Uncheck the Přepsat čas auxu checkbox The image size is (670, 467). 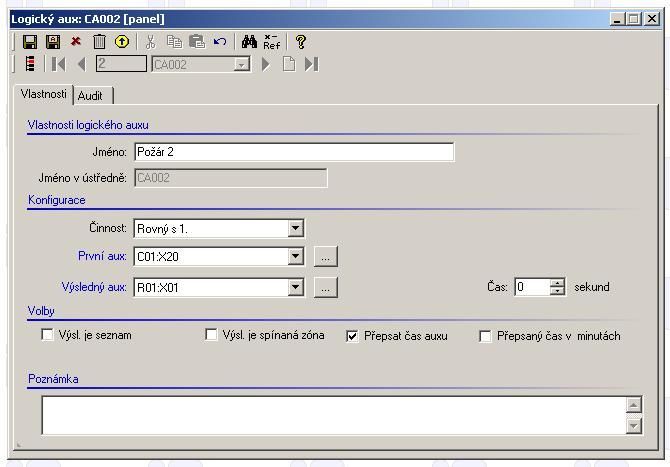(x=353, y=336)
